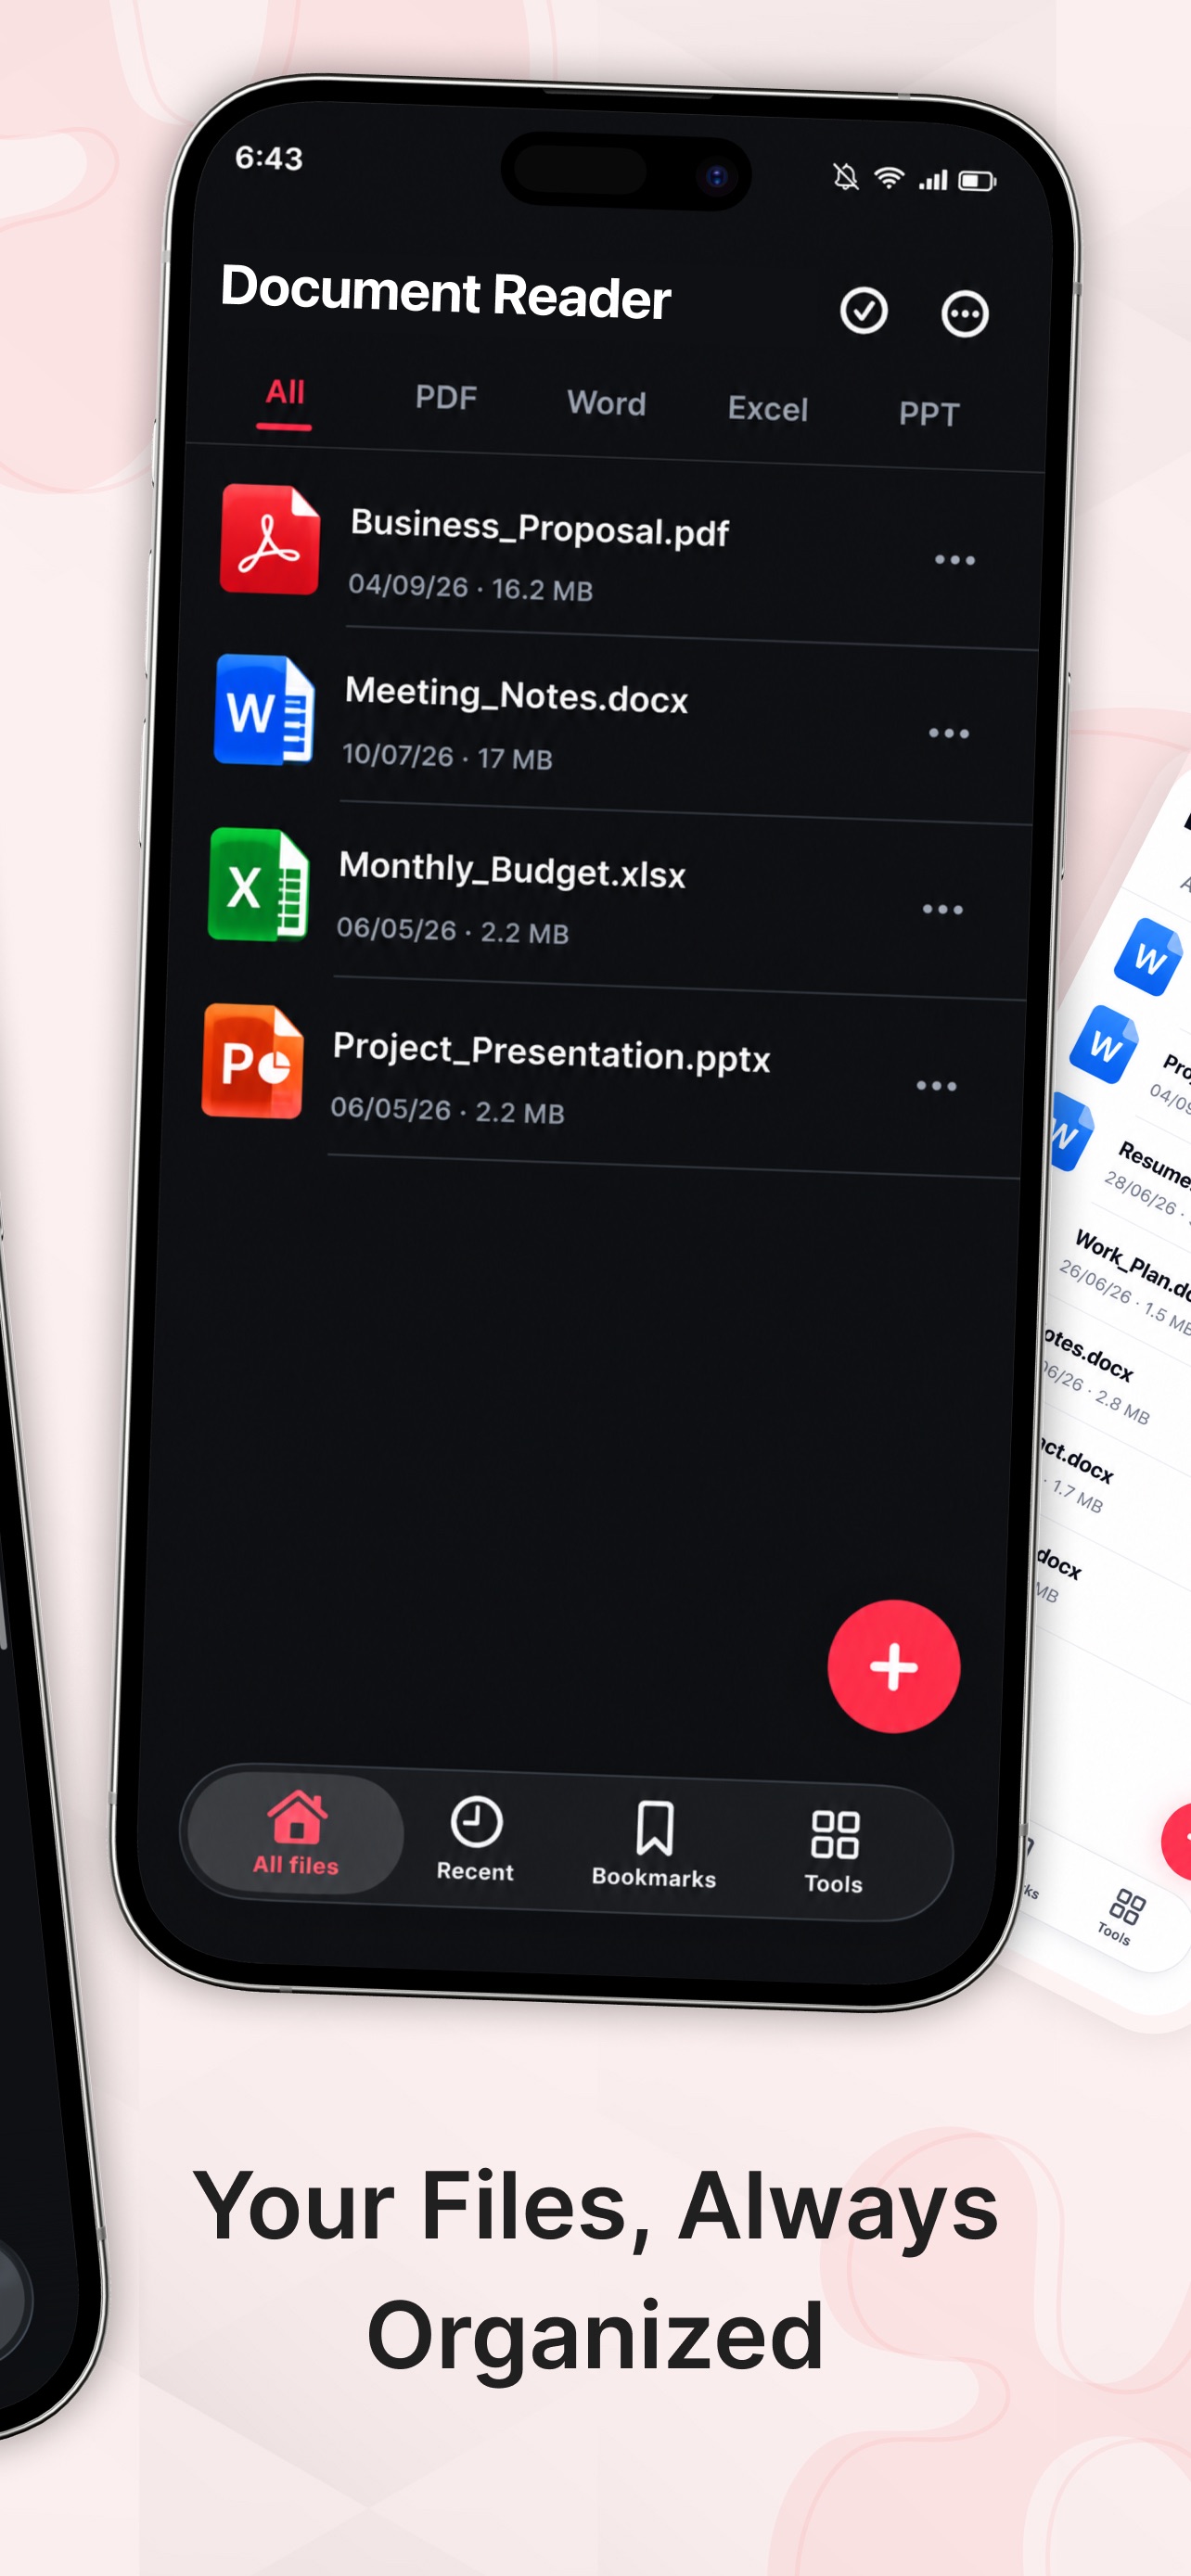The width and height of the screenshot is (1191, 2576).
Task: Switch to the Word tab
Action: tap(607, 403)
